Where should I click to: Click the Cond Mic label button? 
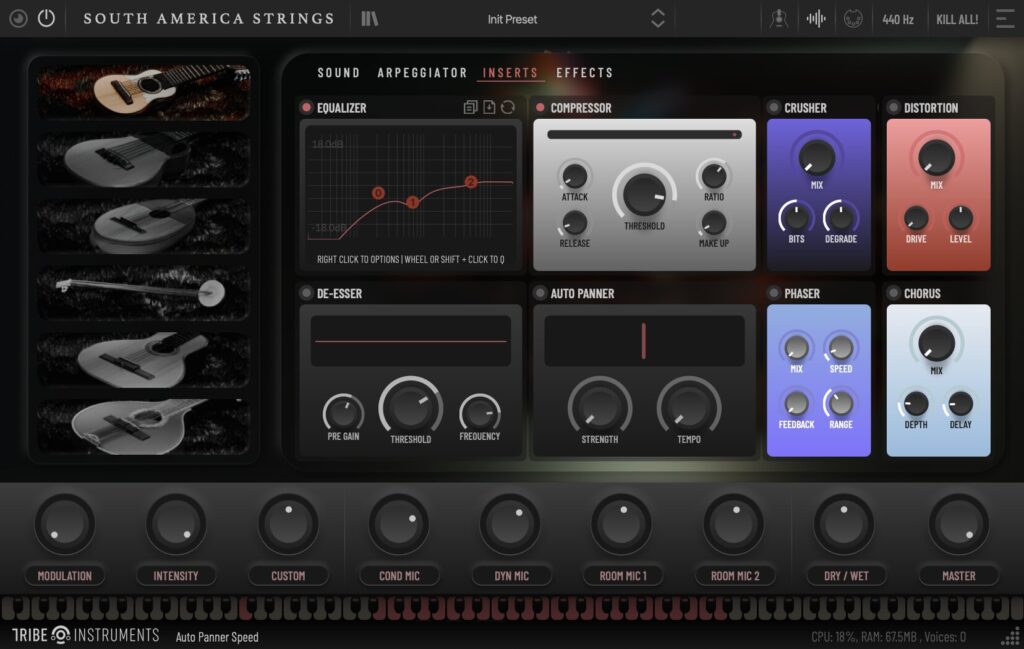(399, 576)
